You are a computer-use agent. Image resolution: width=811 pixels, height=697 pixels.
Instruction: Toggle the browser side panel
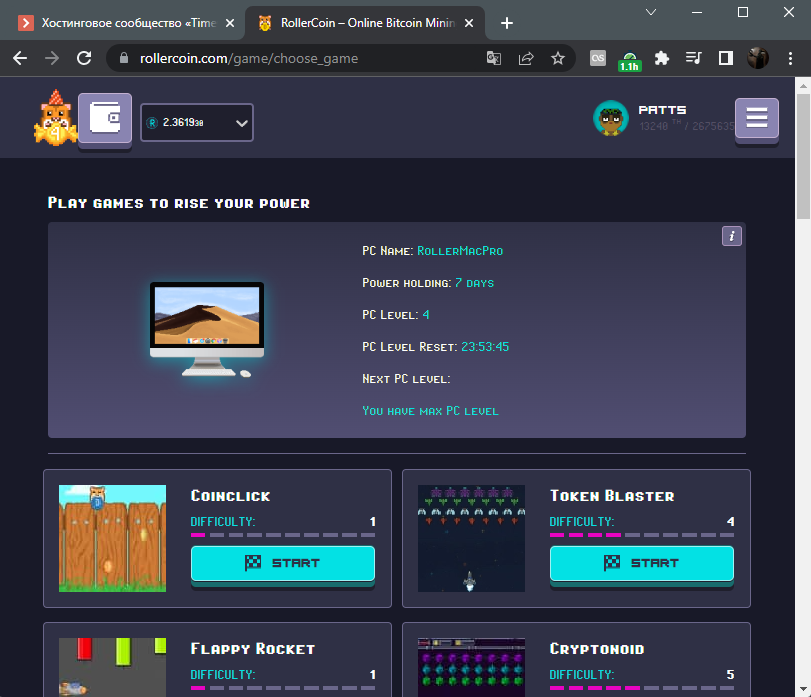725,58
